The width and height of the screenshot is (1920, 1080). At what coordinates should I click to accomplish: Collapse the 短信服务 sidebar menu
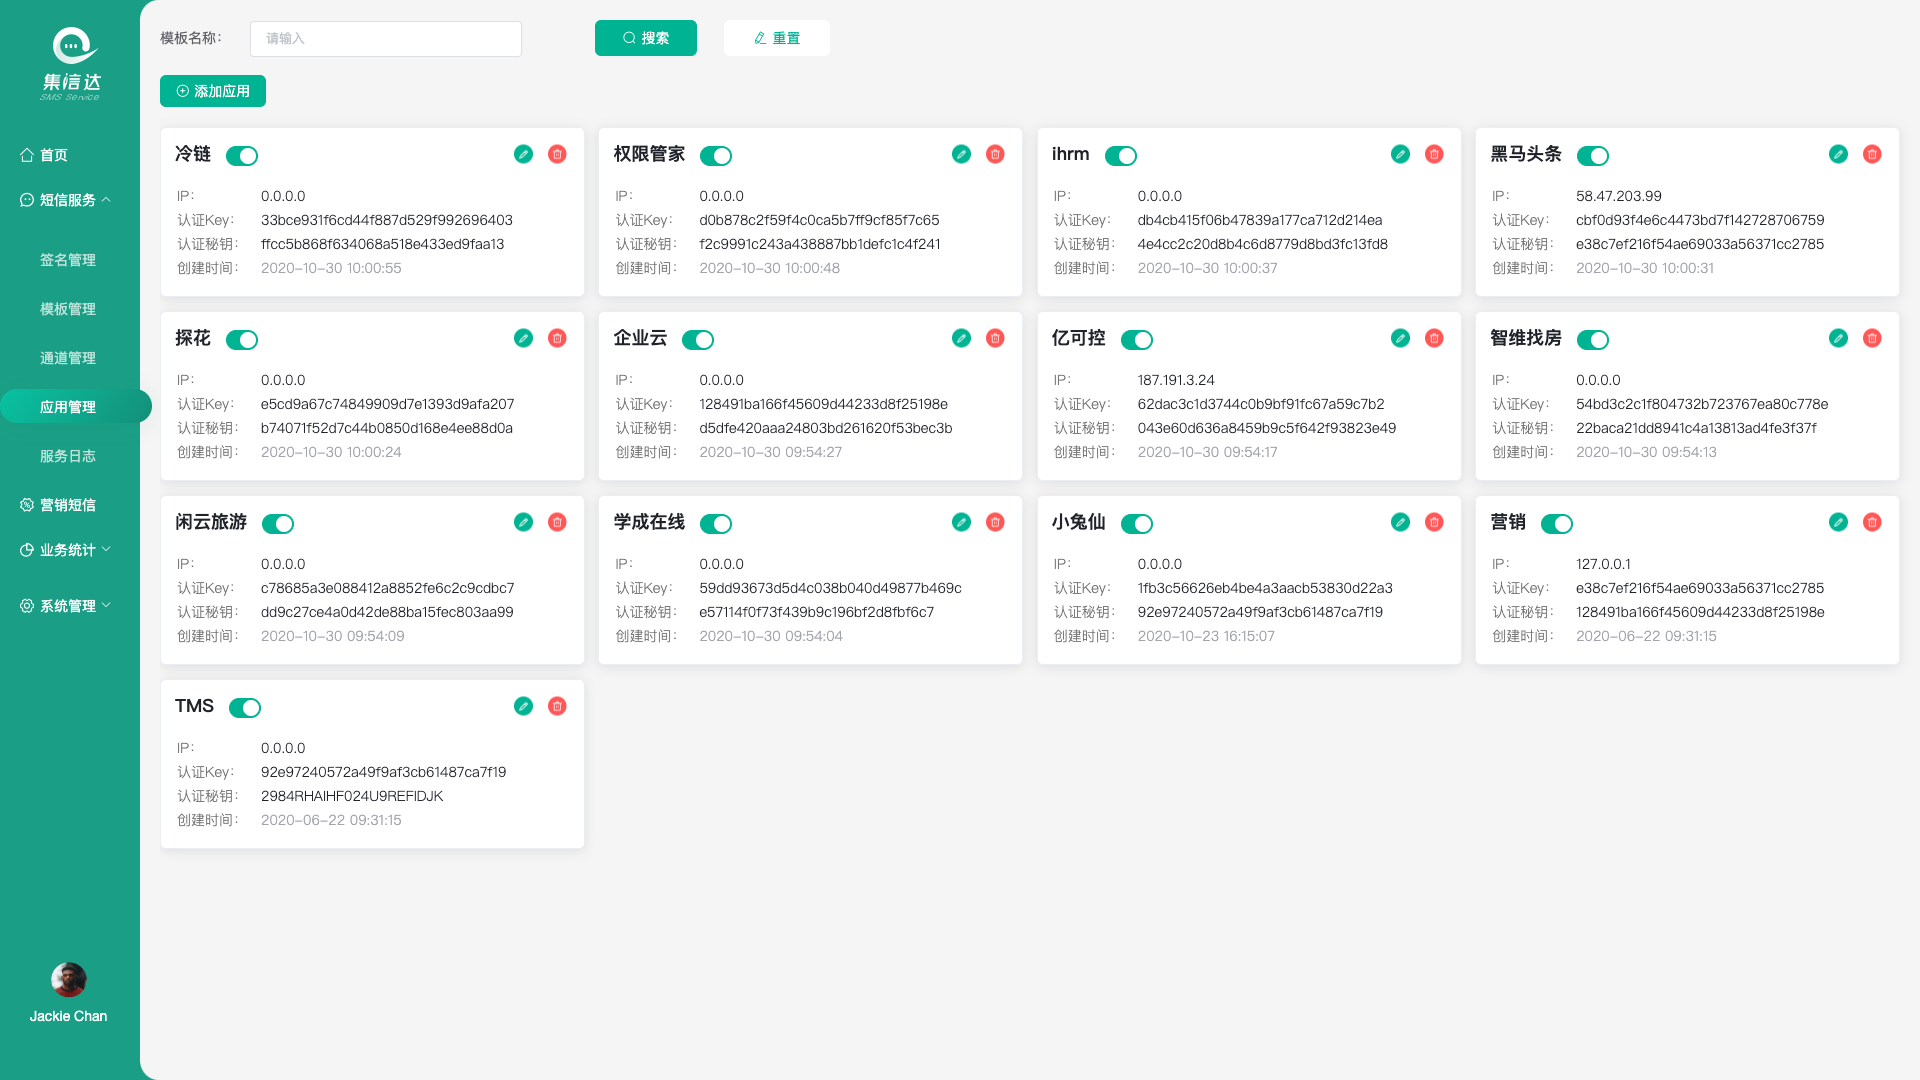coord(68,200)
